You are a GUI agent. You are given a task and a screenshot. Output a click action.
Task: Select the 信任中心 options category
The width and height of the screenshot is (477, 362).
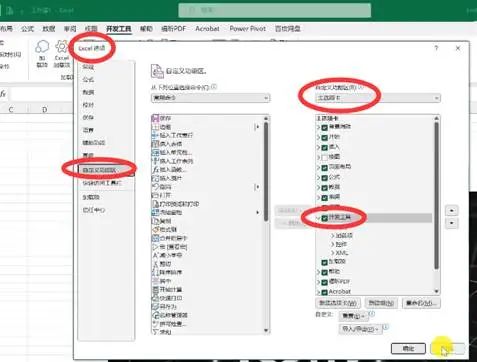click(106, 210)
